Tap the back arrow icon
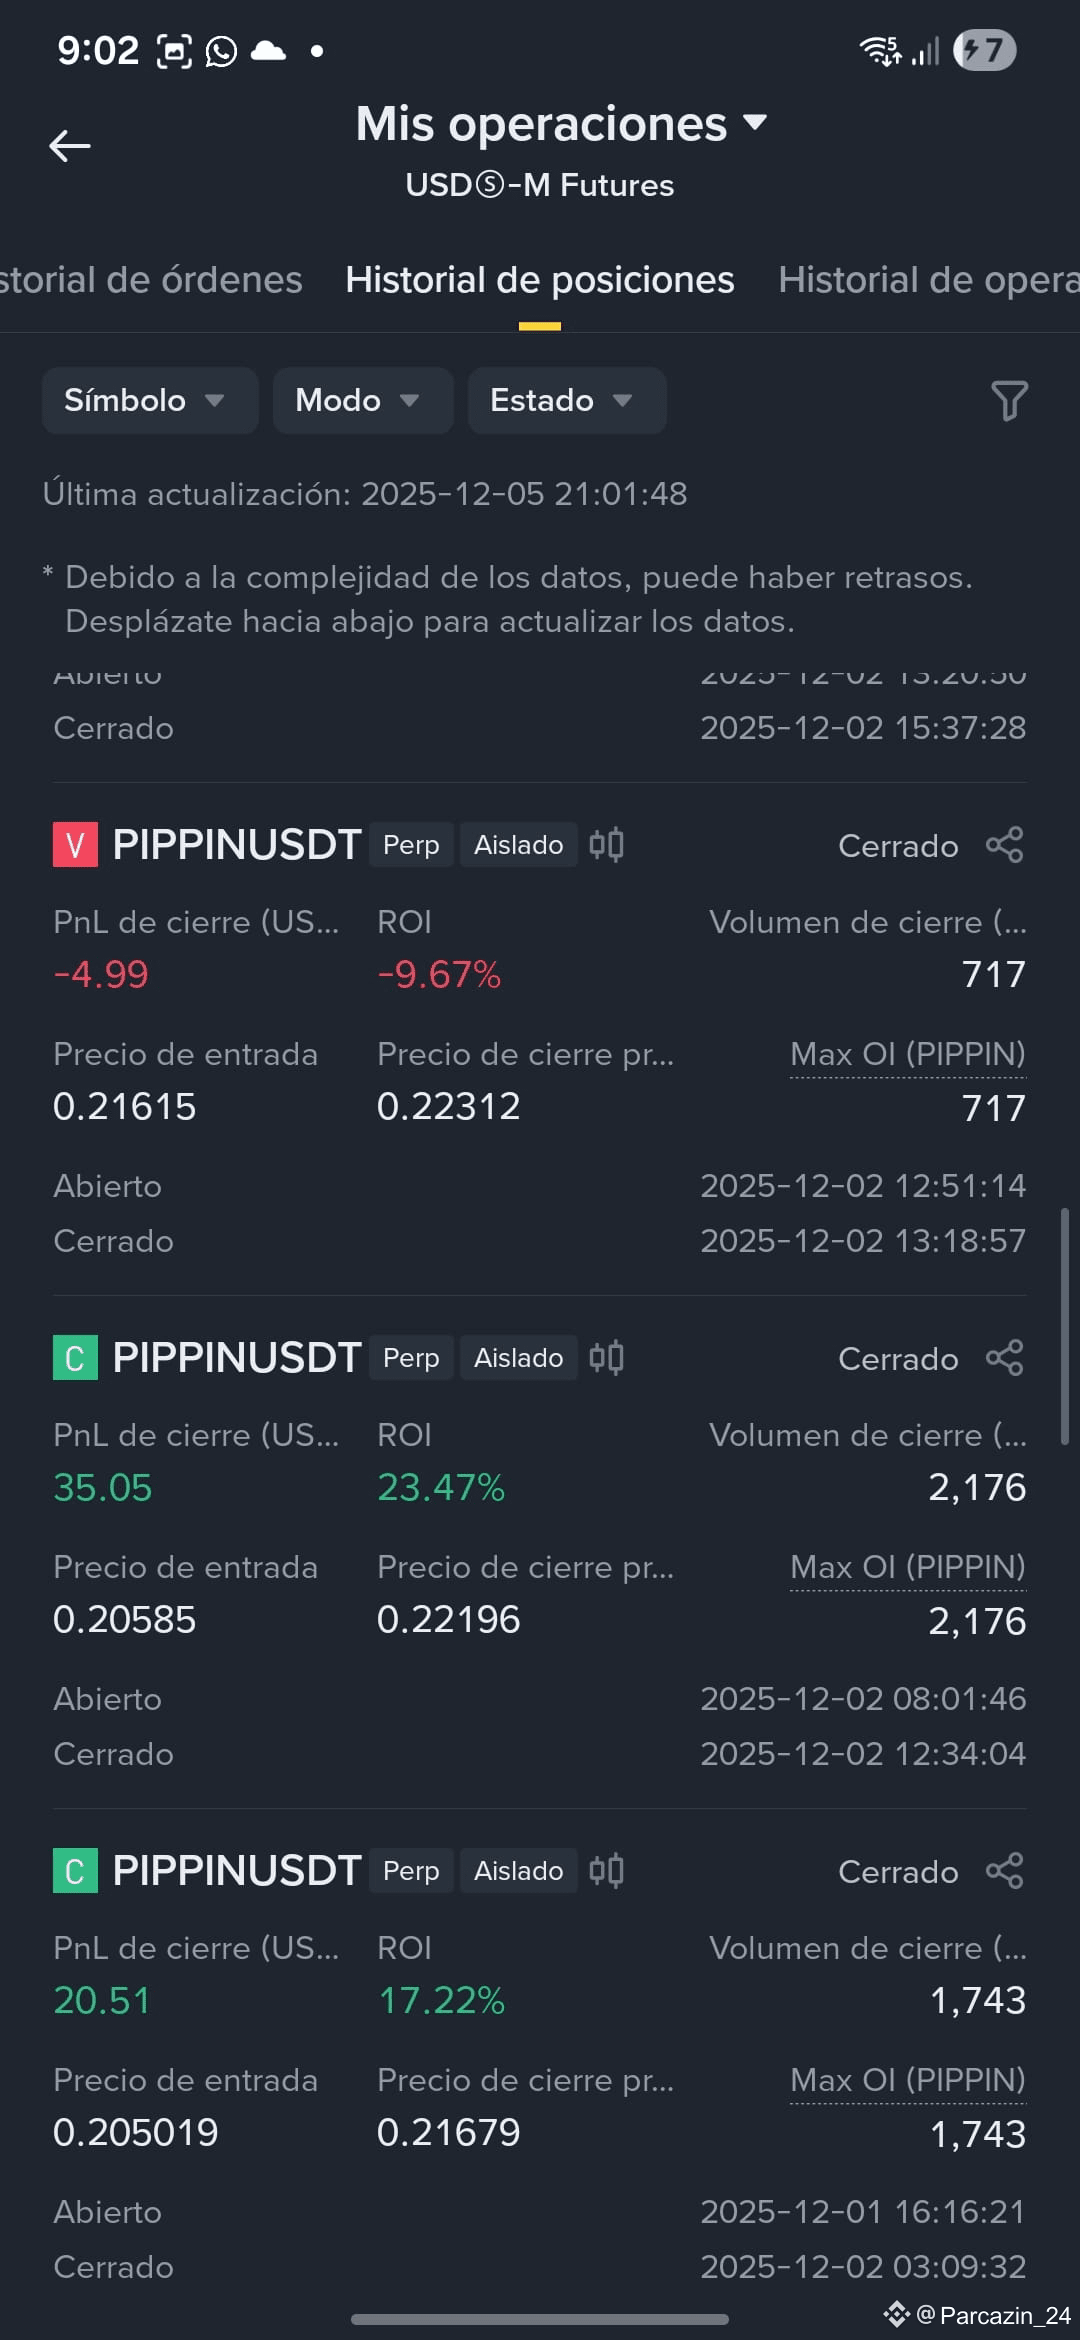Image resolution: width=1080 pixels, height=2340 pixels. 70,146
